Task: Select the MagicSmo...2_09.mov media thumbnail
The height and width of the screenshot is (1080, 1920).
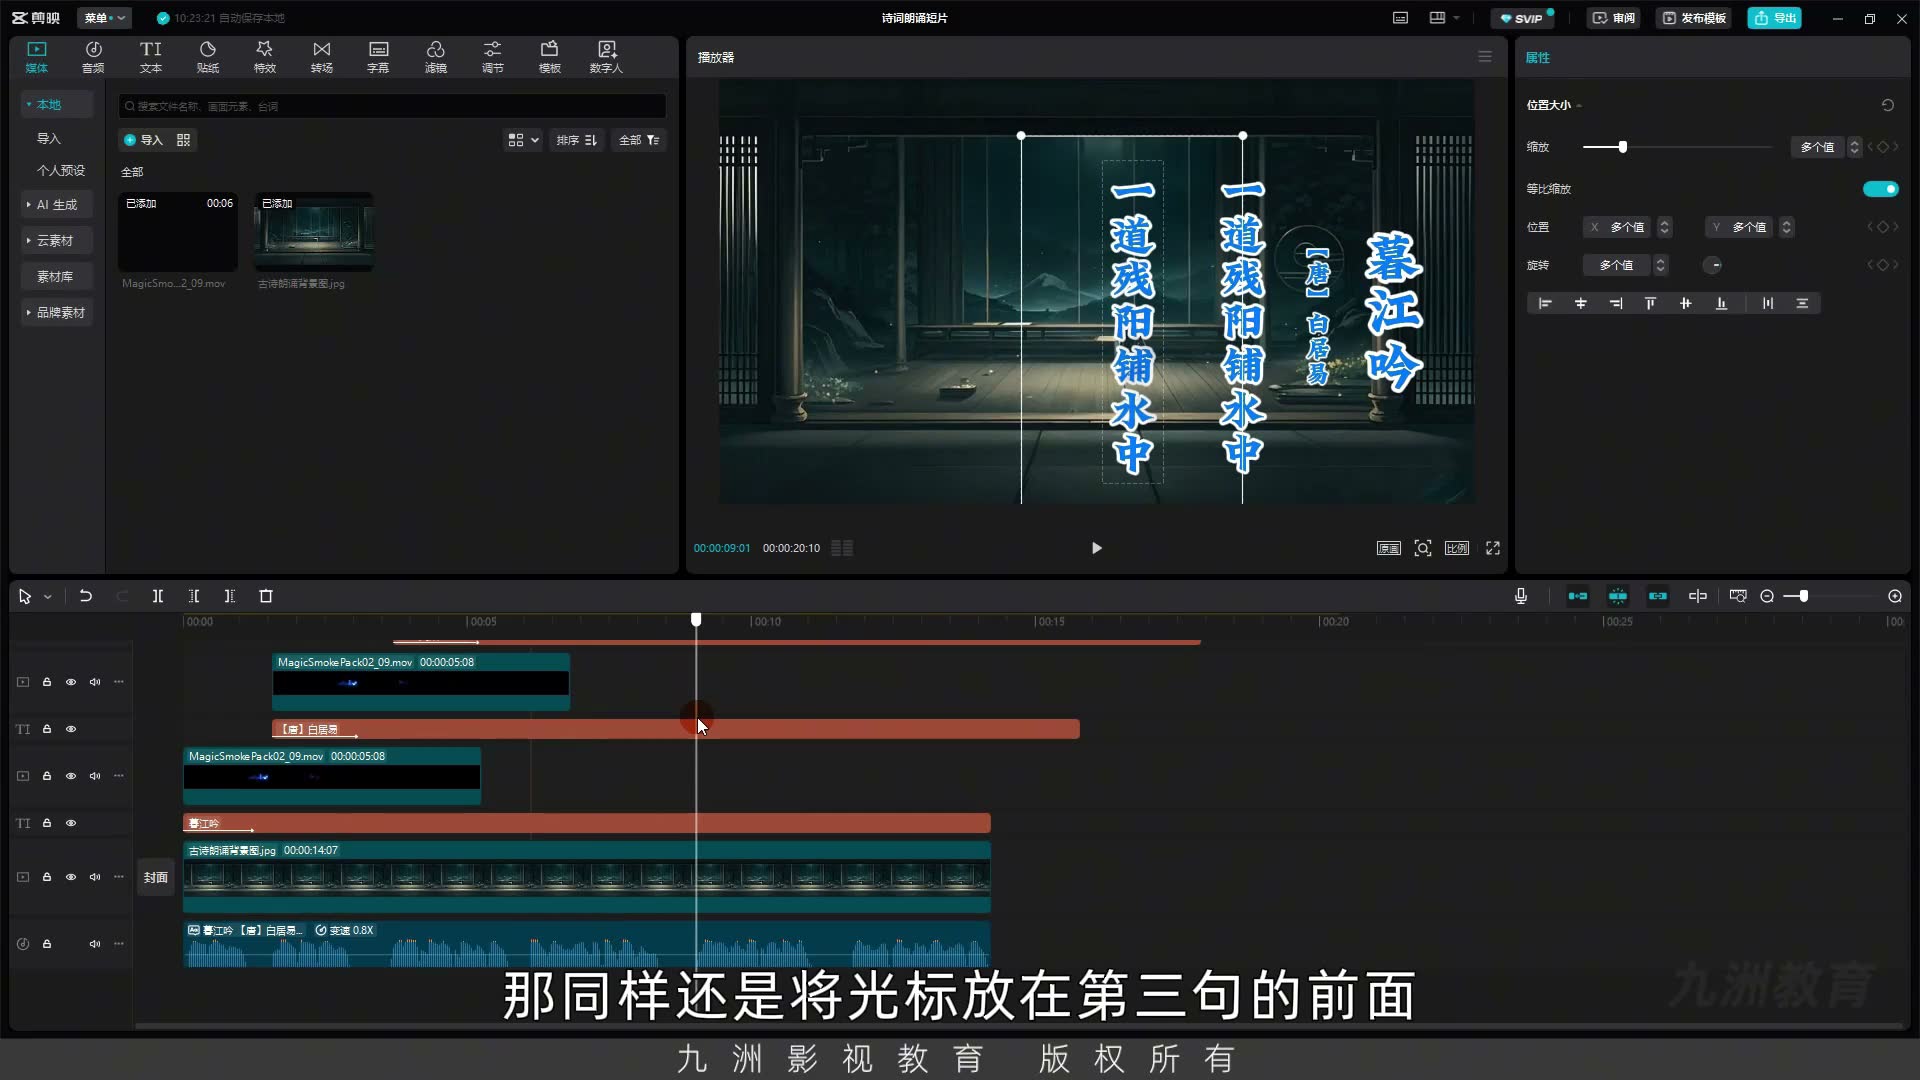Action: pos(178,232)
